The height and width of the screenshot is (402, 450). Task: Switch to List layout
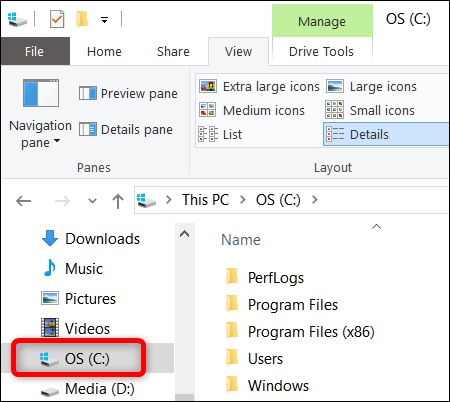coord(220,134)
